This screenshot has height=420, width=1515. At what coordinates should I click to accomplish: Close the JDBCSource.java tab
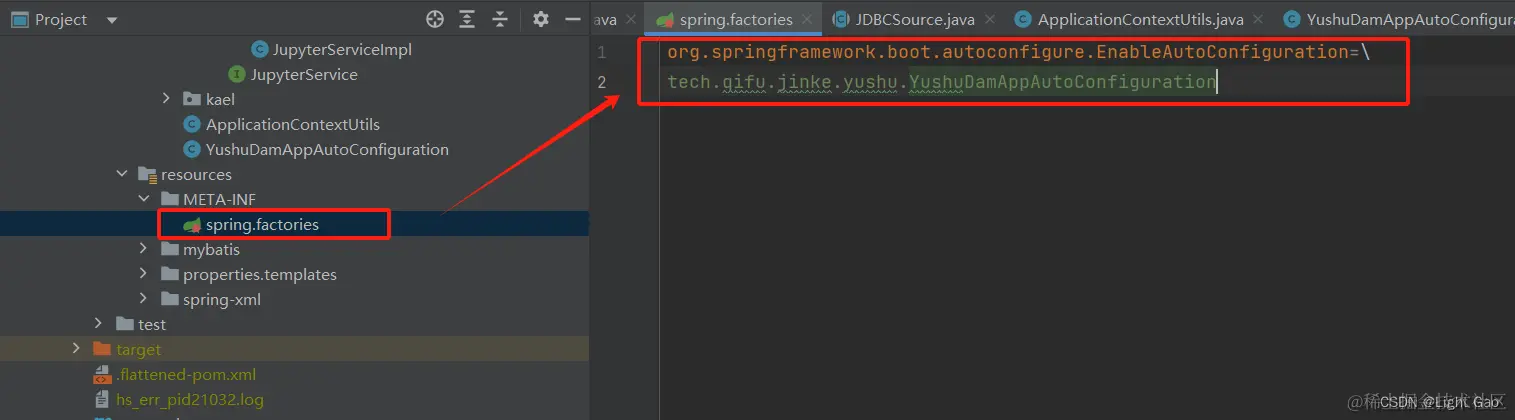(x=990, y=19)
